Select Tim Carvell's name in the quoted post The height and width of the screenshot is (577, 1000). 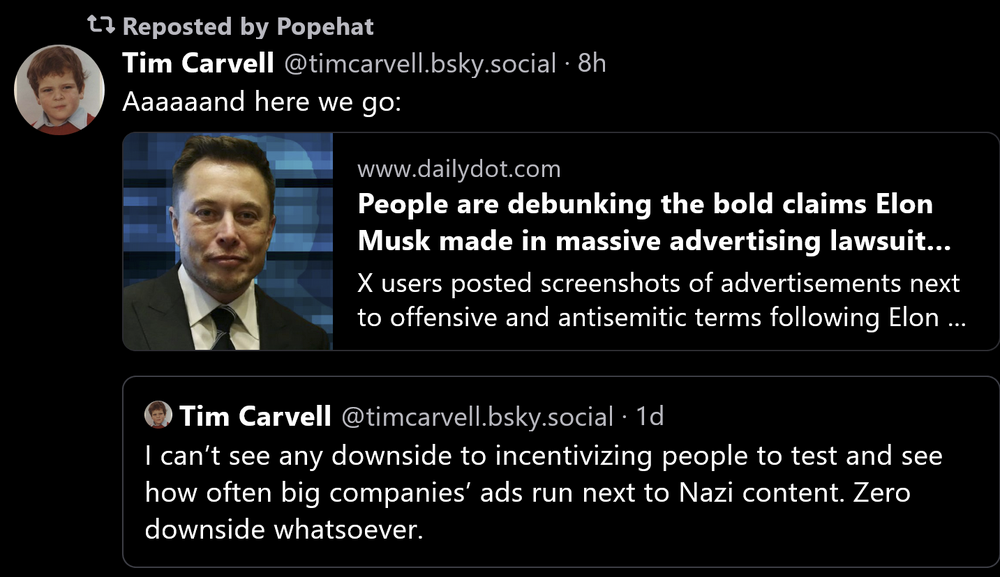255,415
